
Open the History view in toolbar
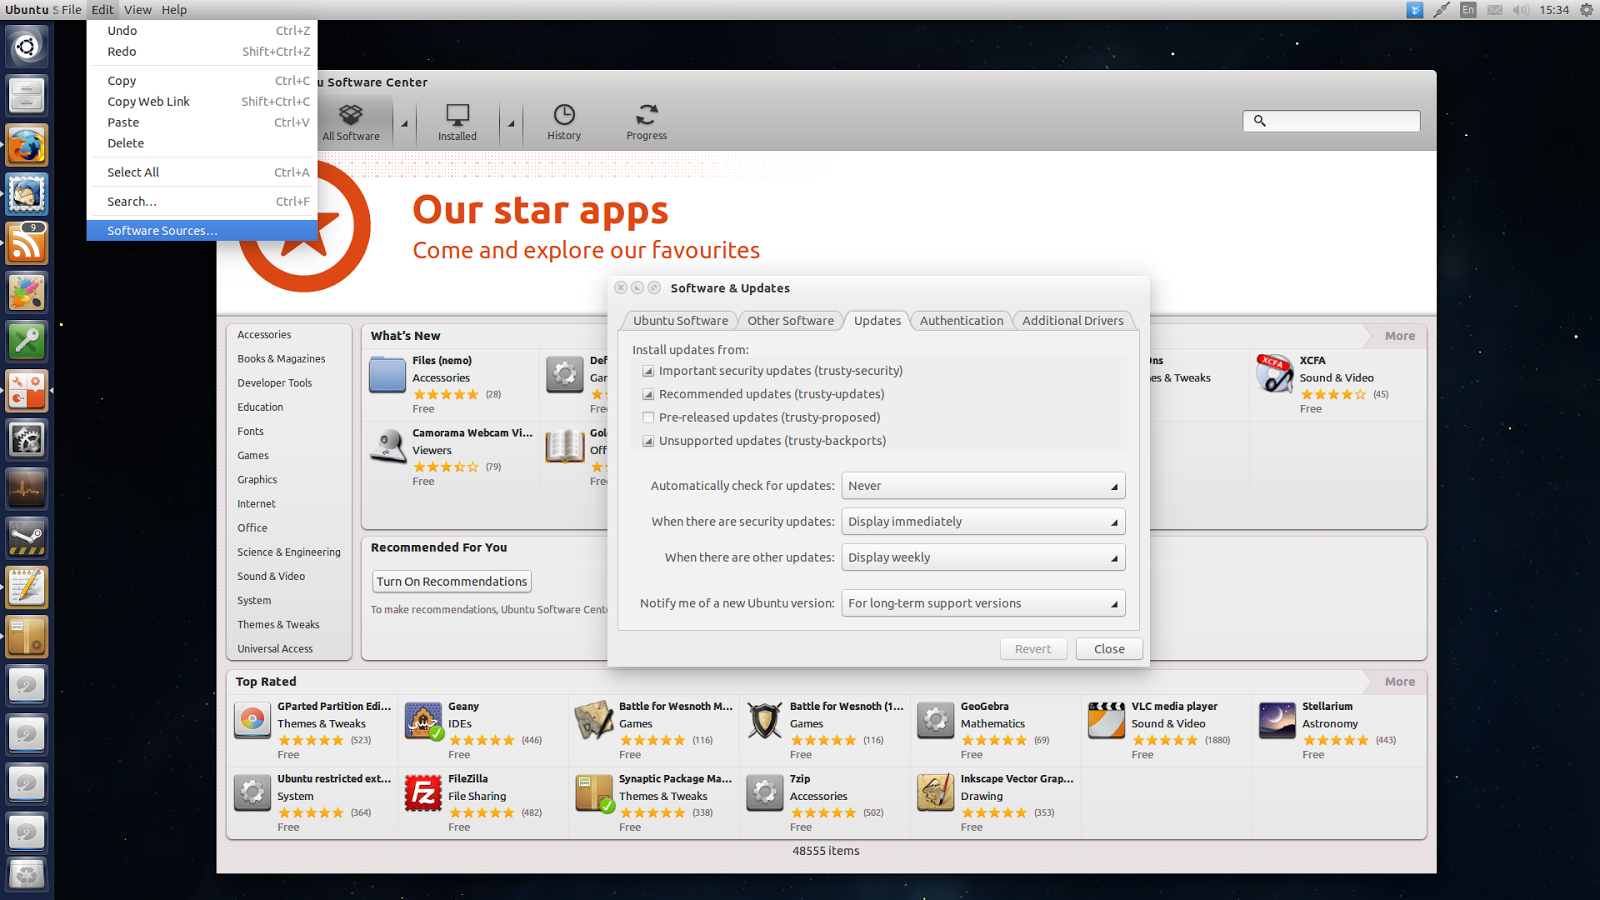pyautogui.click(x=564, y=122)
